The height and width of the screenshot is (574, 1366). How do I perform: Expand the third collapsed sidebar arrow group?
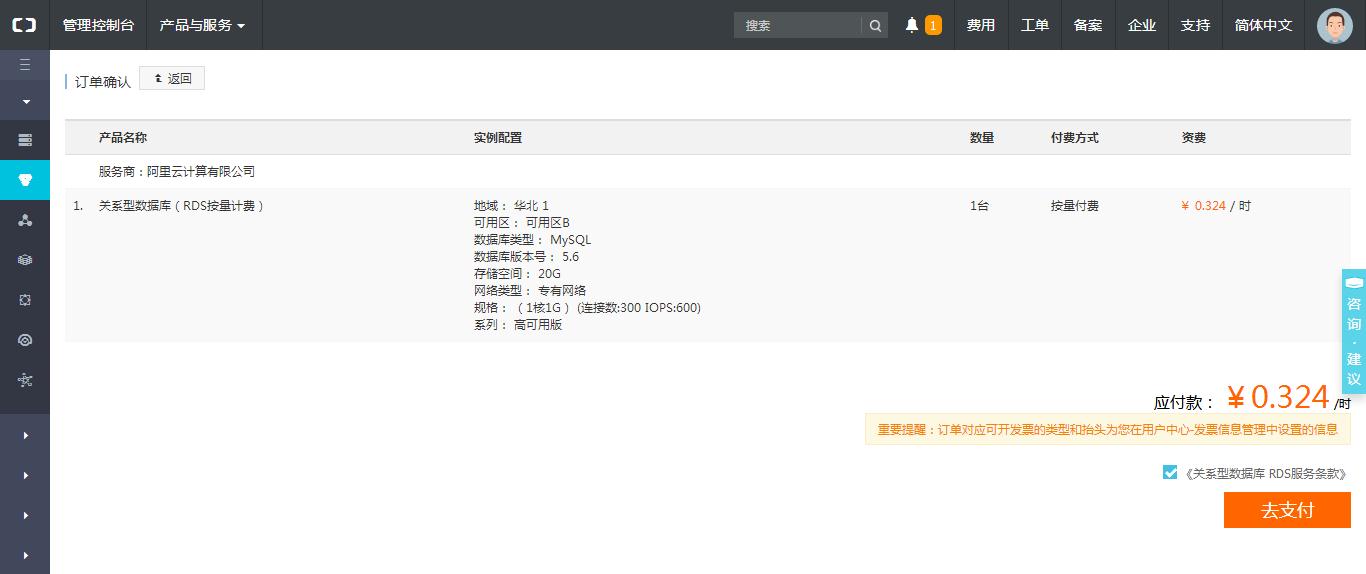tap(25, 515)
